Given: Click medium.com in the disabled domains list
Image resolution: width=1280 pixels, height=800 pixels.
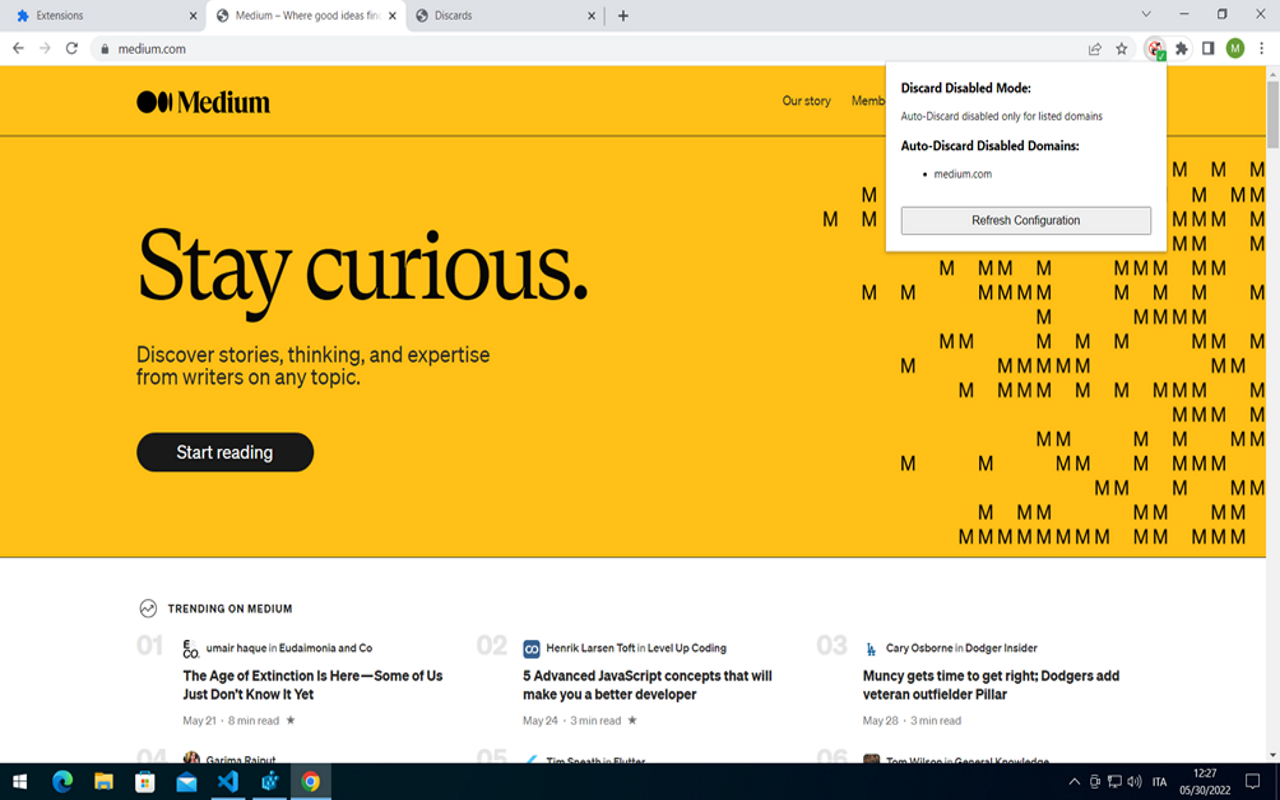Looking at the screenshot, I should point(963,174).
